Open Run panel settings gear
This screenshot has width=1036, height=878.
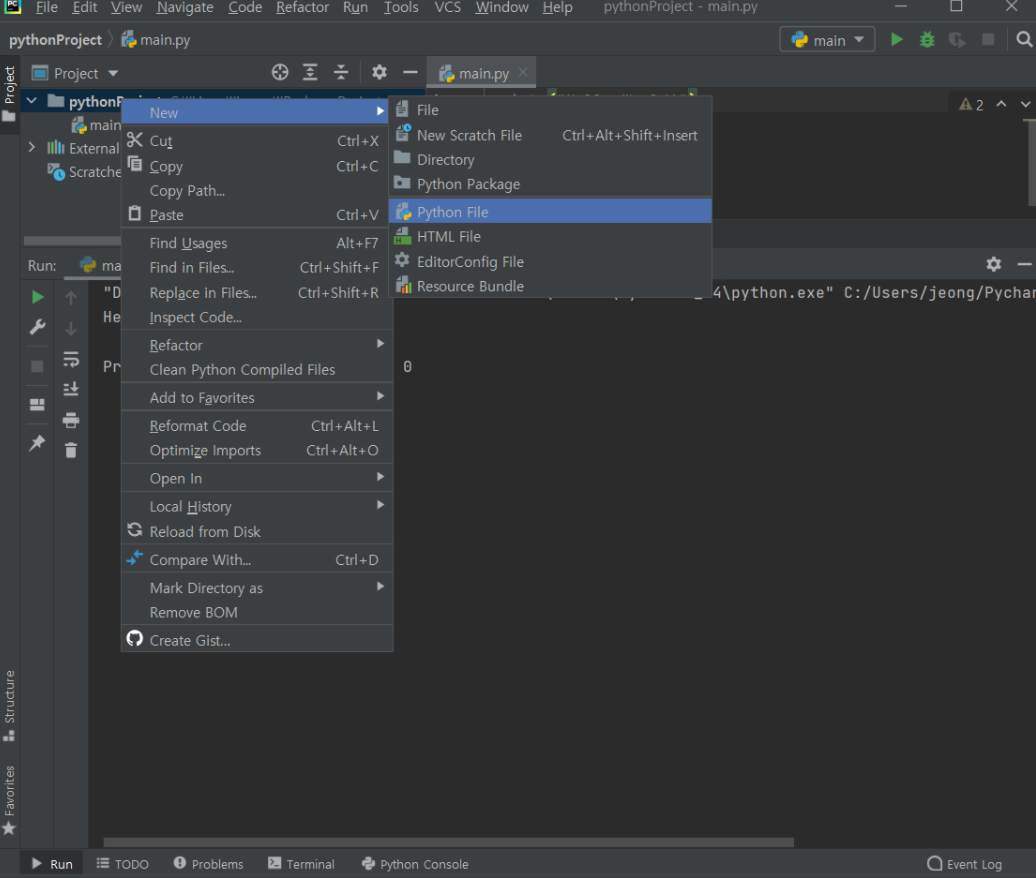coord(994,265)
